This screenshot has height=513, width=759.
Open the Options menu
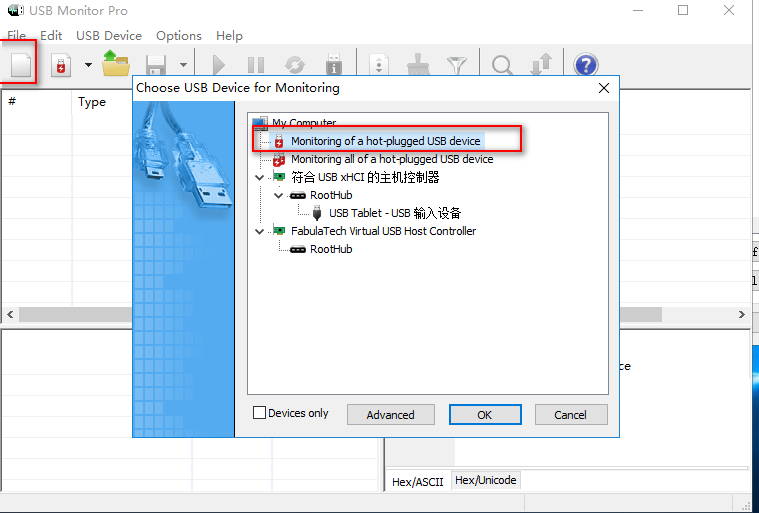tap(179, 36)
